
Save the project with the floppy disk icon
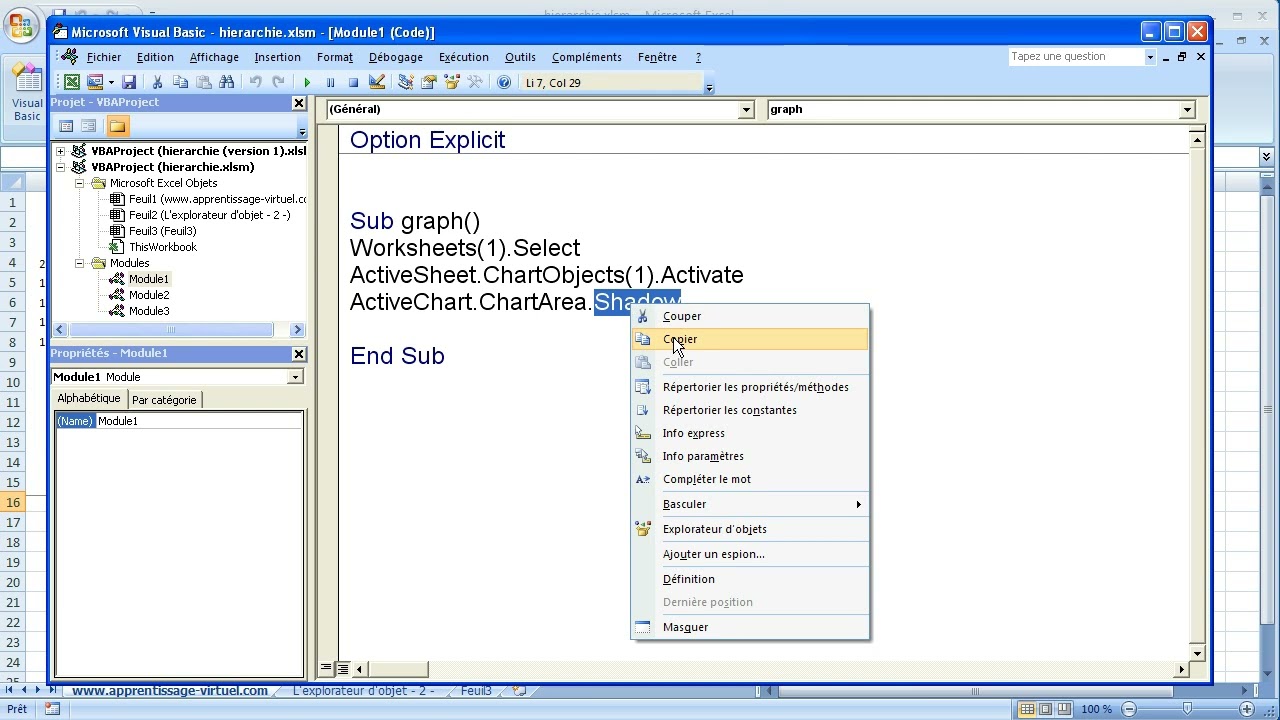tap(129, 82)
